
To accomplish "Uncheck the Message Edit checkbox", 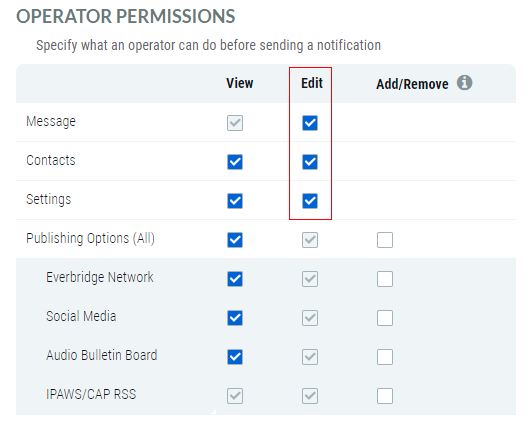I will click(x=310, y=123).
